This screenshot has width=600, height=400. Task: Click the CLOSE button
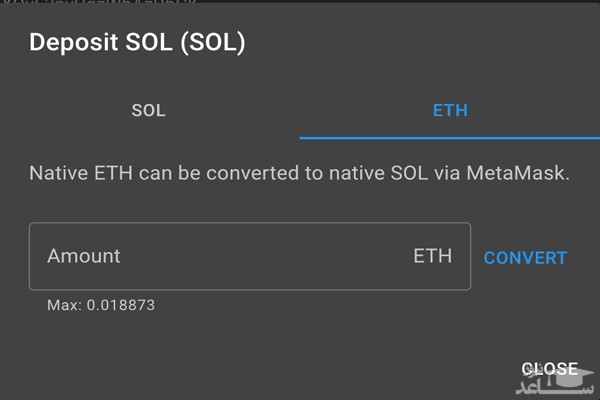(x=549, y=369)
